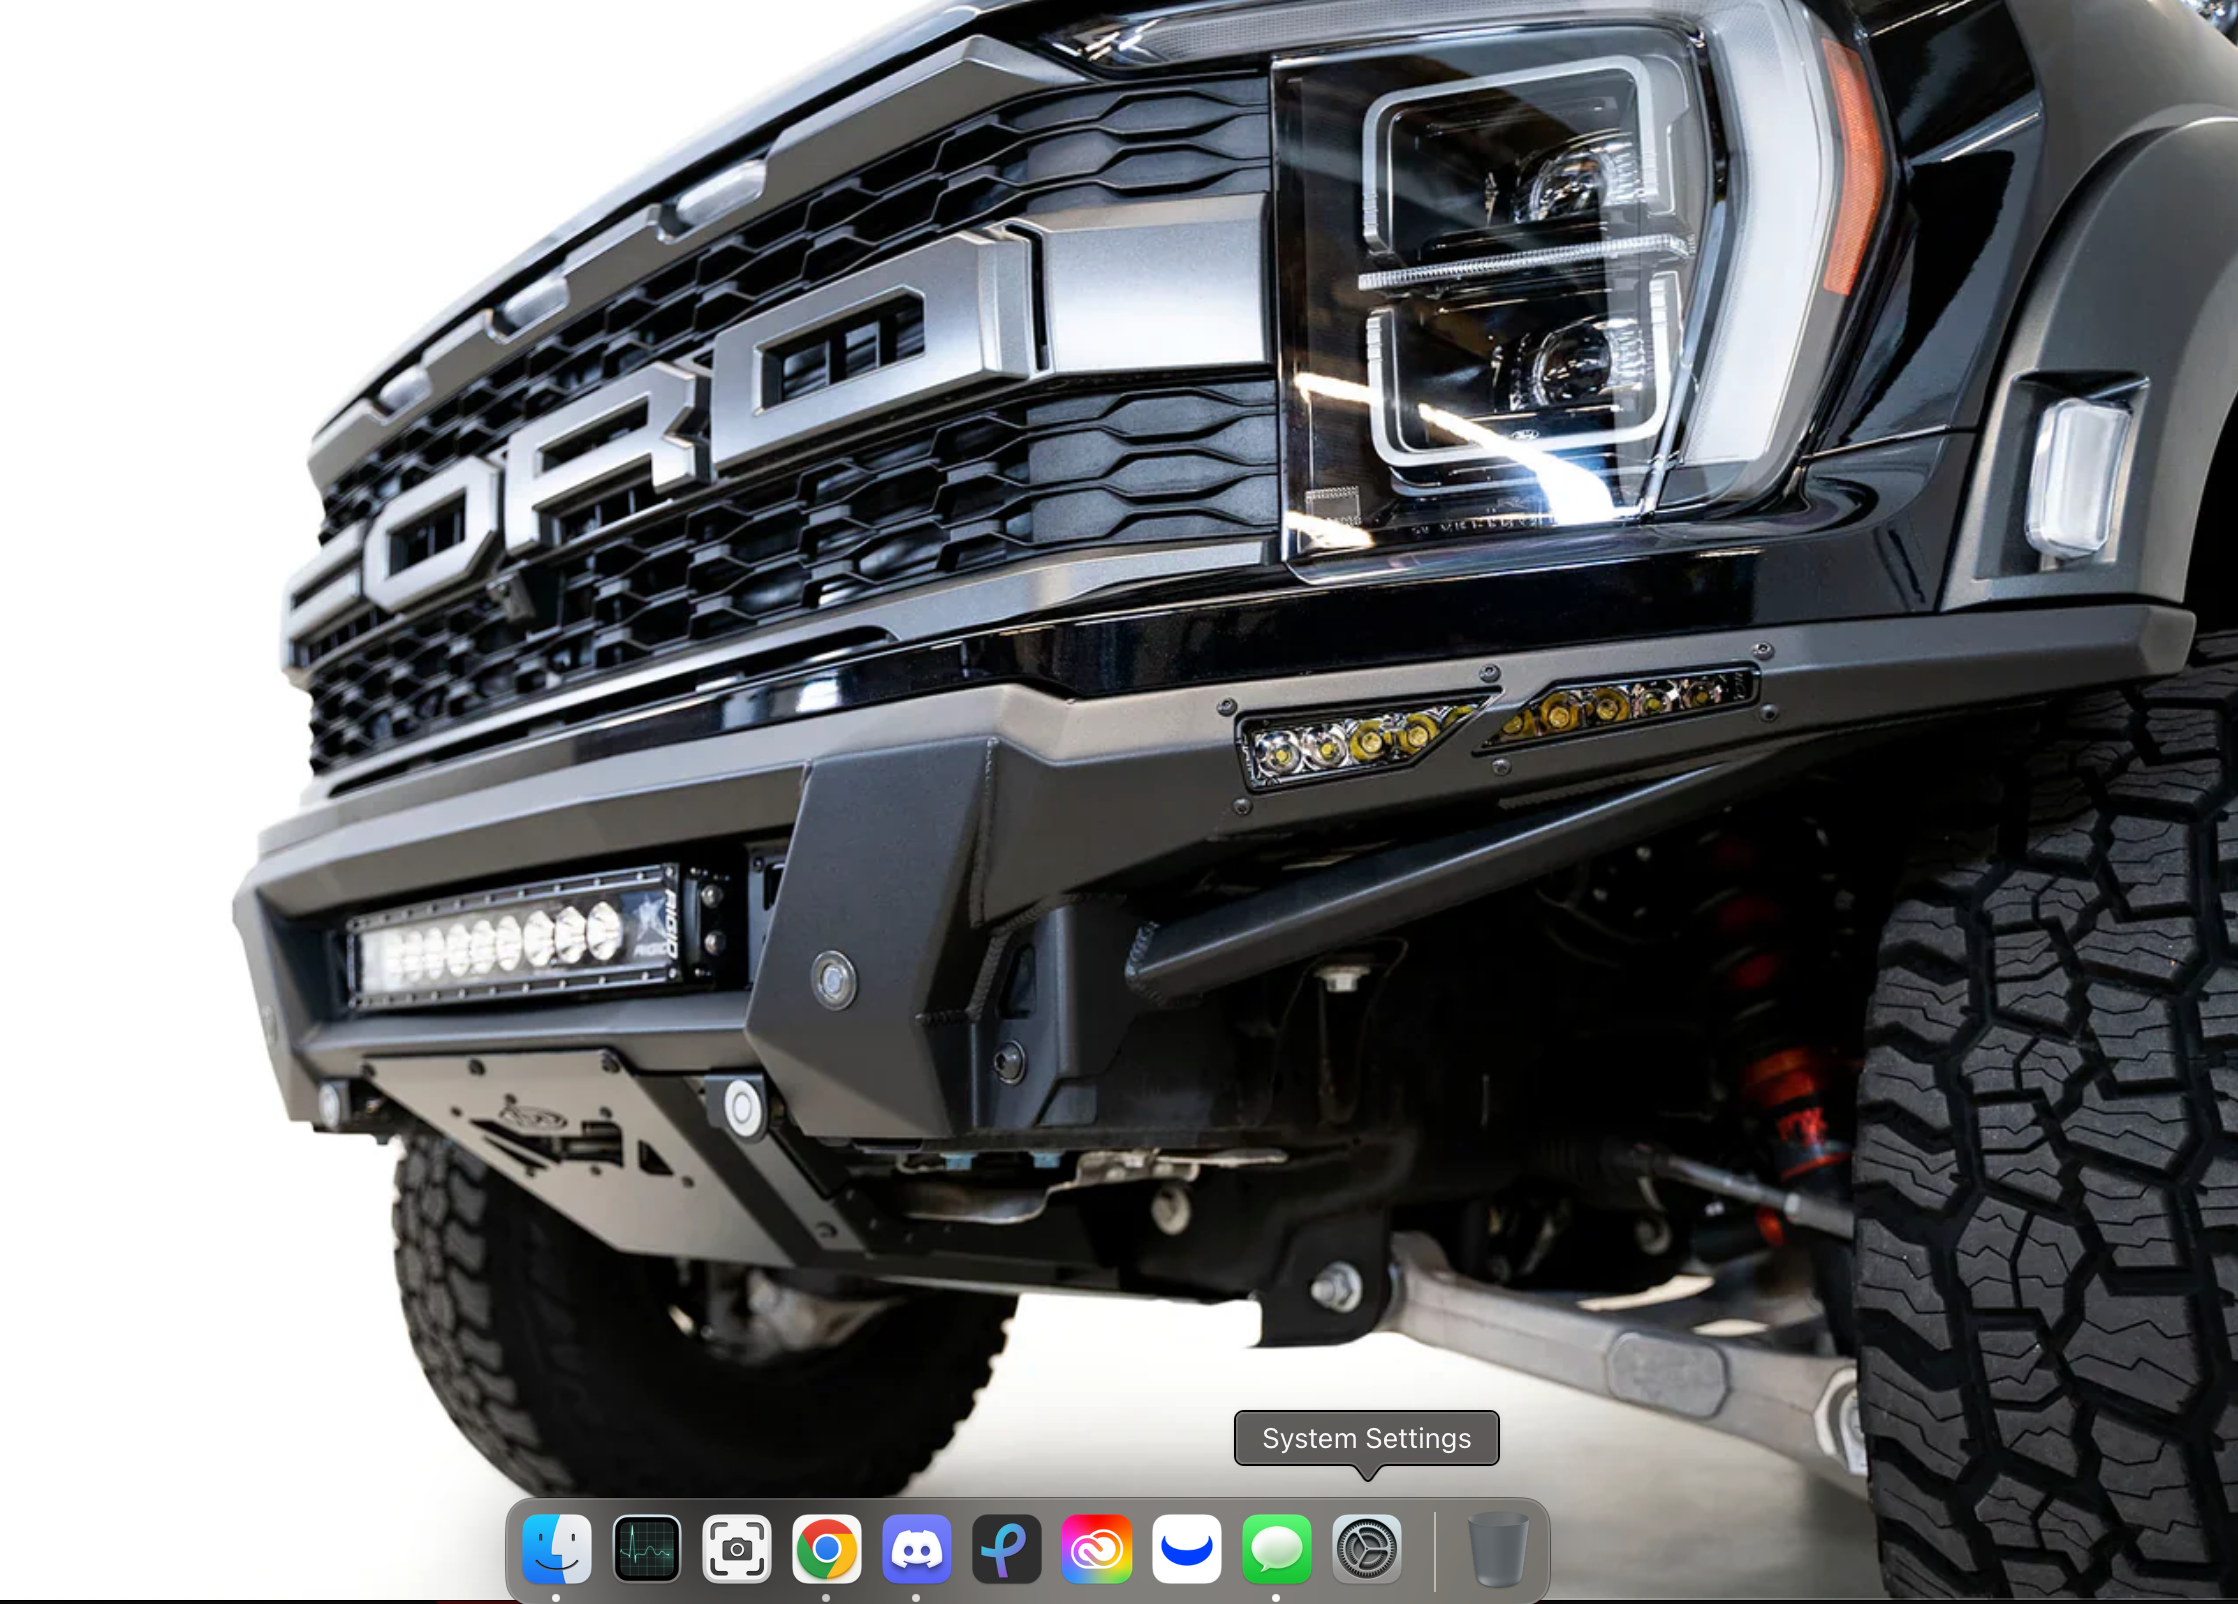Open Messages from the dock
Image resolution: width=2238 pixels, height=1604 pixels.
(x=1277, y=1549)
